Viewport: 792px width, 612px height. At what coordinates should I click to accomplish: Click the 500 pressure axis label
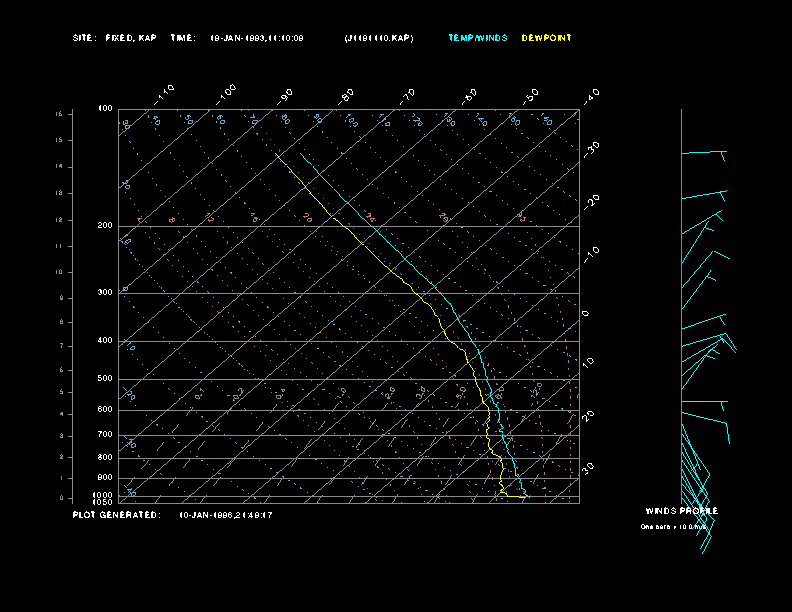pyautogui.click(x=105, y=379)
